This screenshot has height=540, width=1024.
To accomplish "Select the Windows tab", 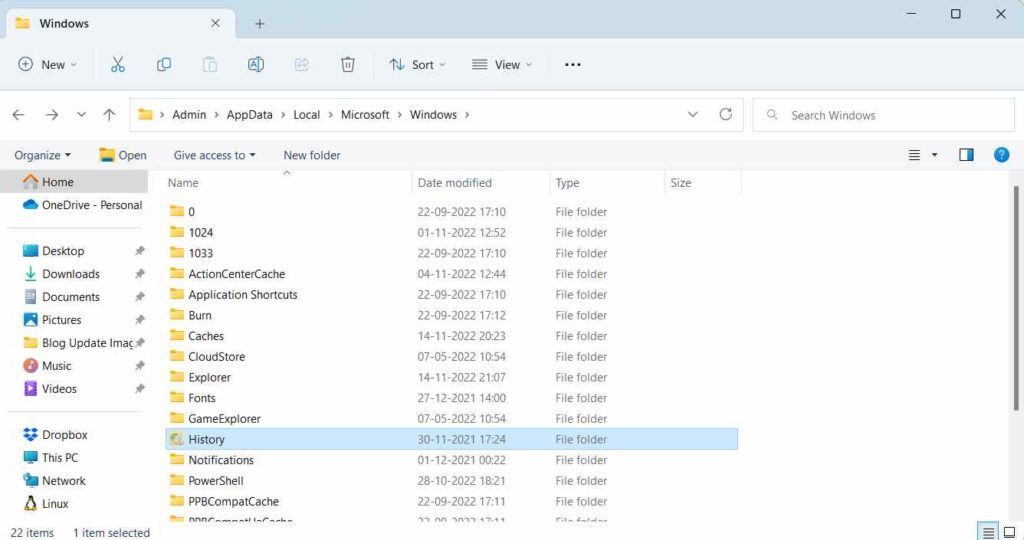I will pyautogui.click(x=118, y=24).
